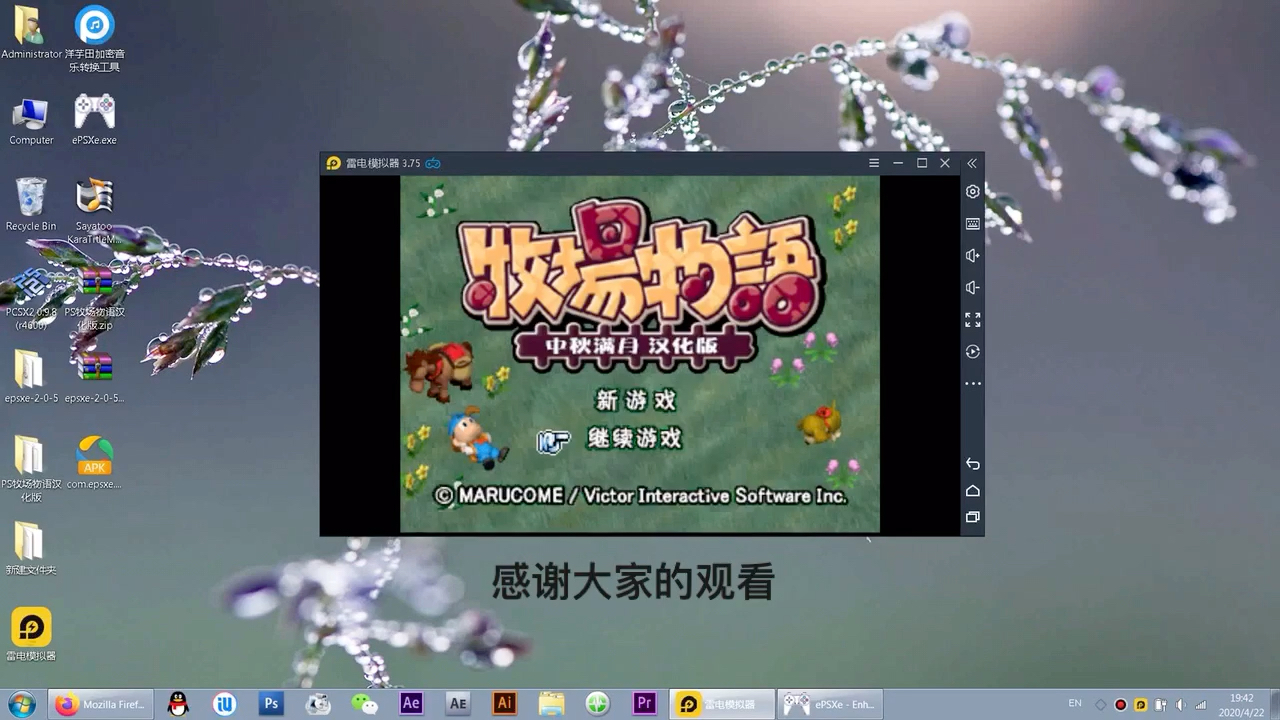1280x720 pixels.
Task: Open purple After Effects taskbar icon
Action: point(411,704)
